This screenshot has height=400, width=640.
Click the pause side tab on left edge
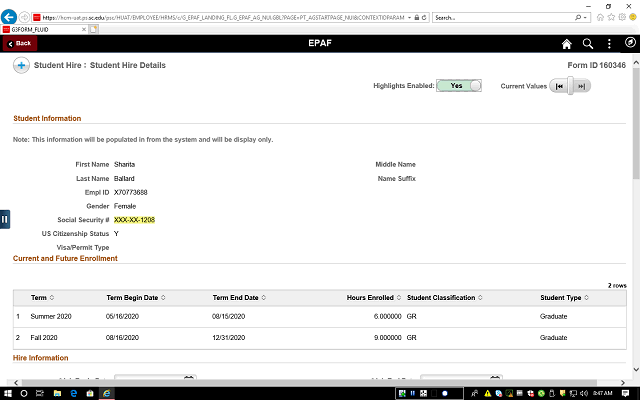[5, 219]
